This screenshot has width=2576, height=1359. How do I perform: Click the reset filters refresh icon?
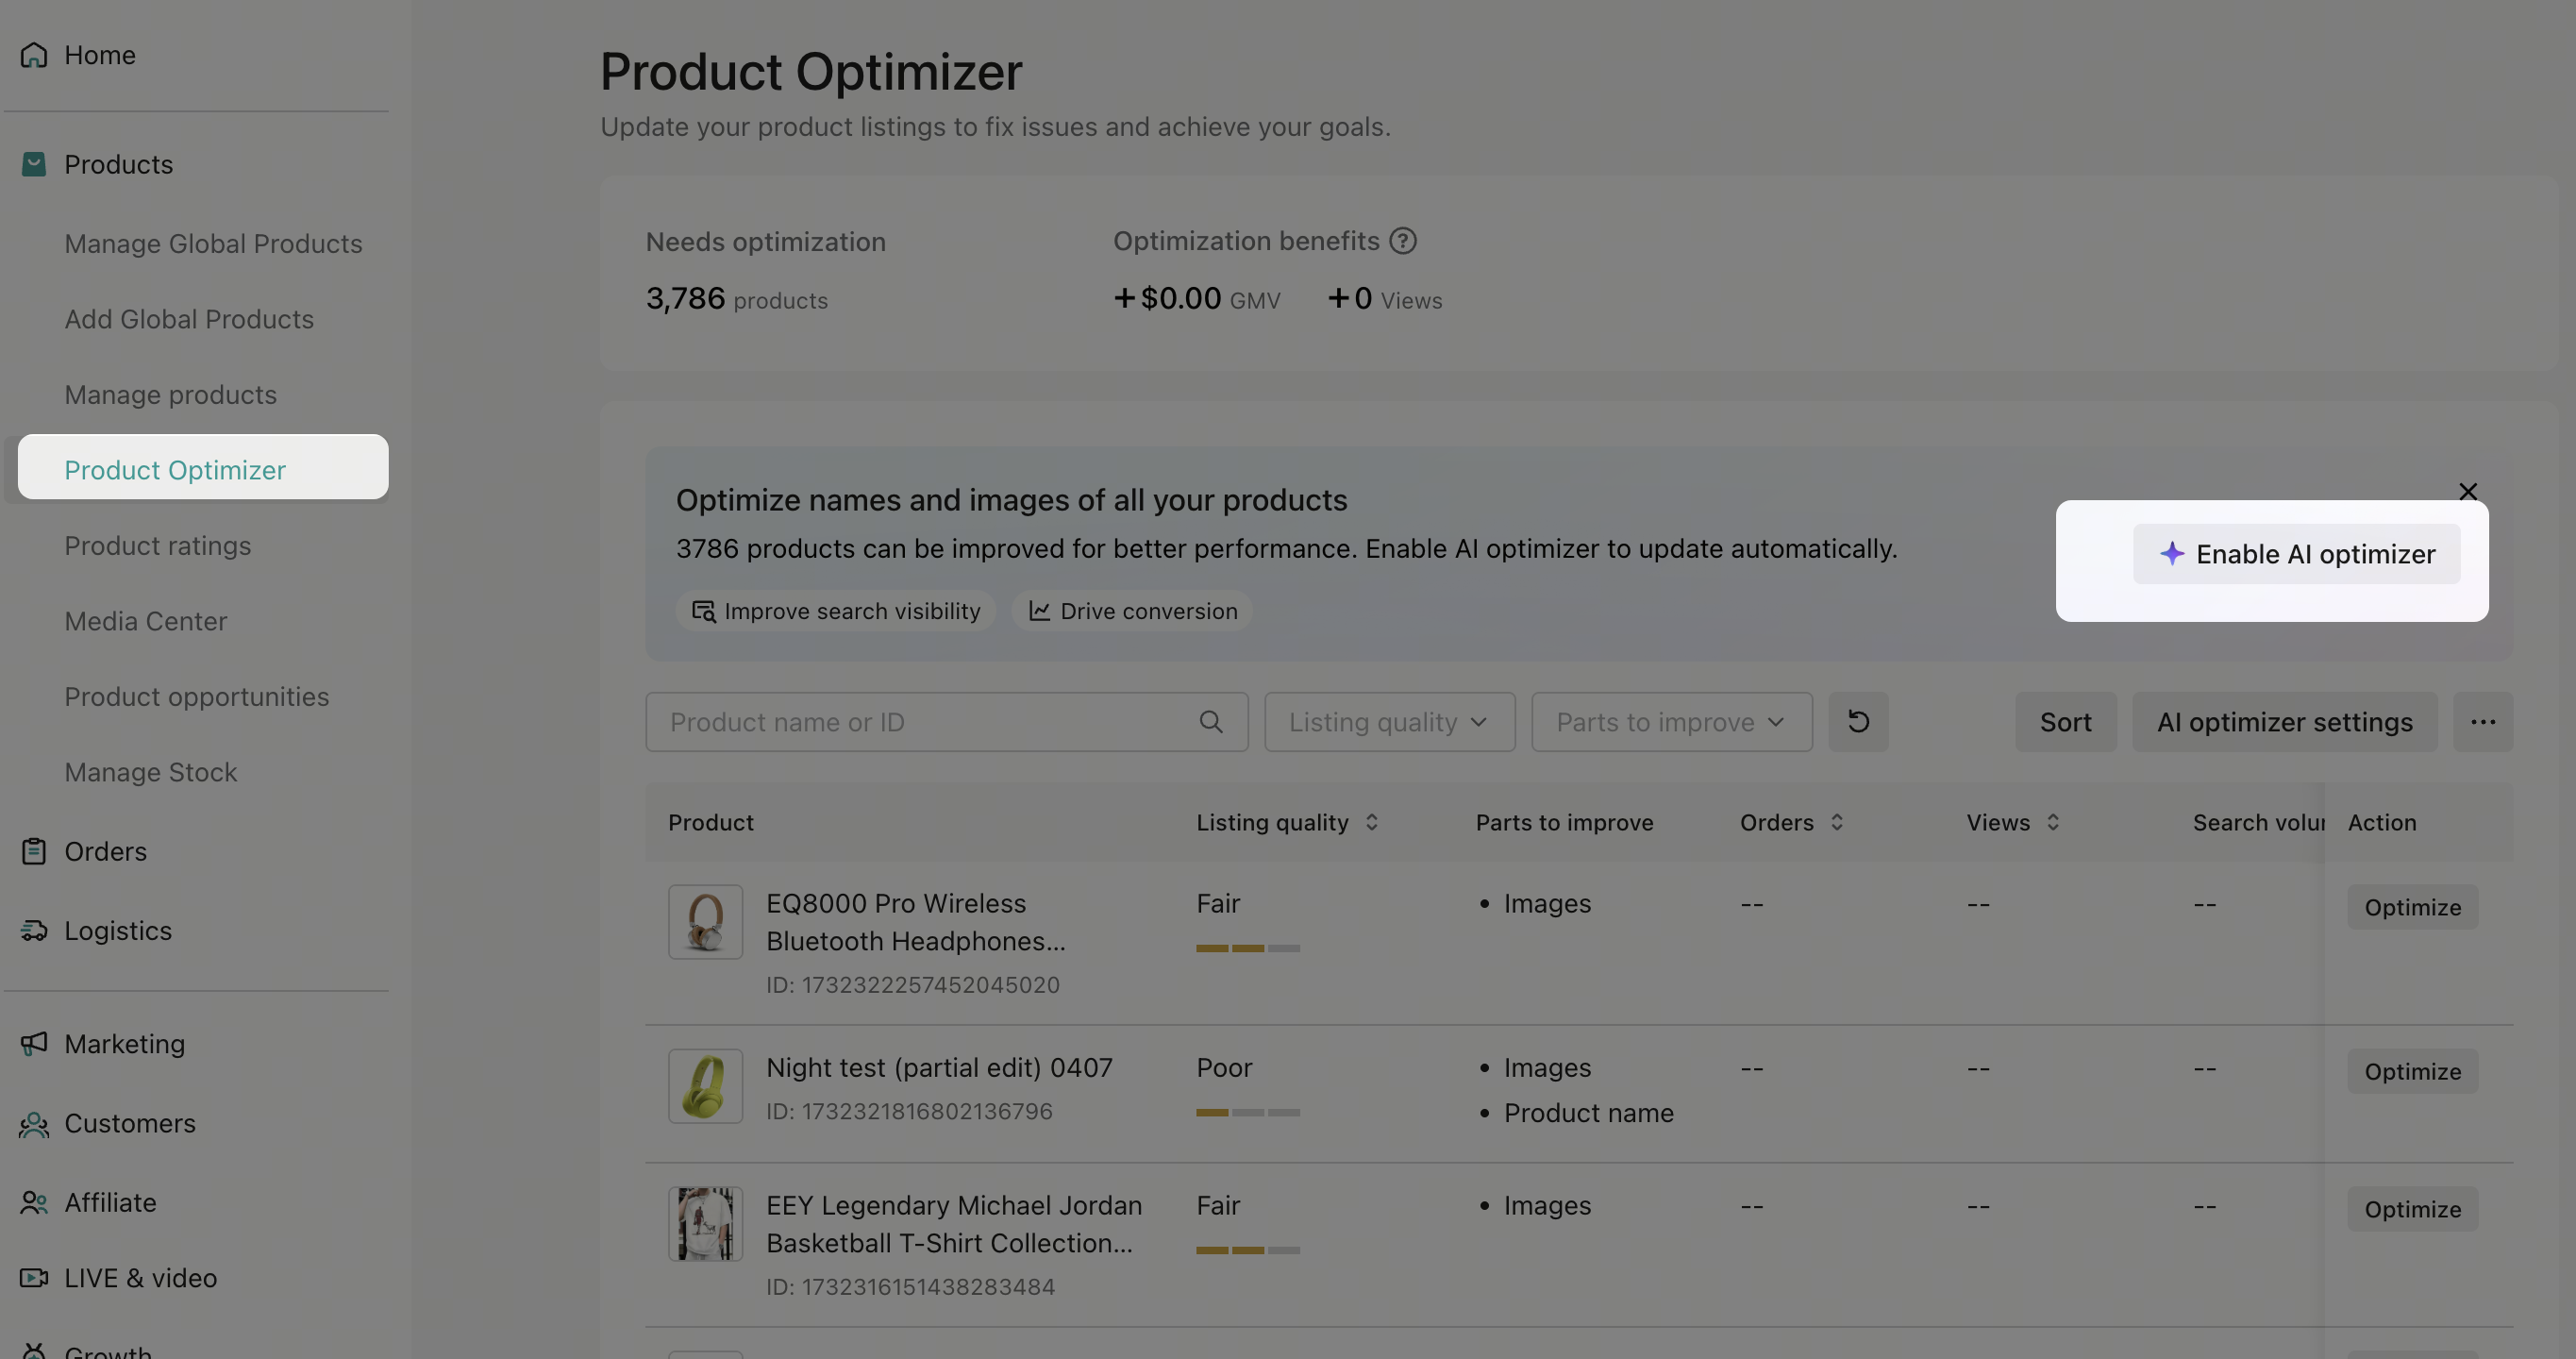click(1857, 722)
